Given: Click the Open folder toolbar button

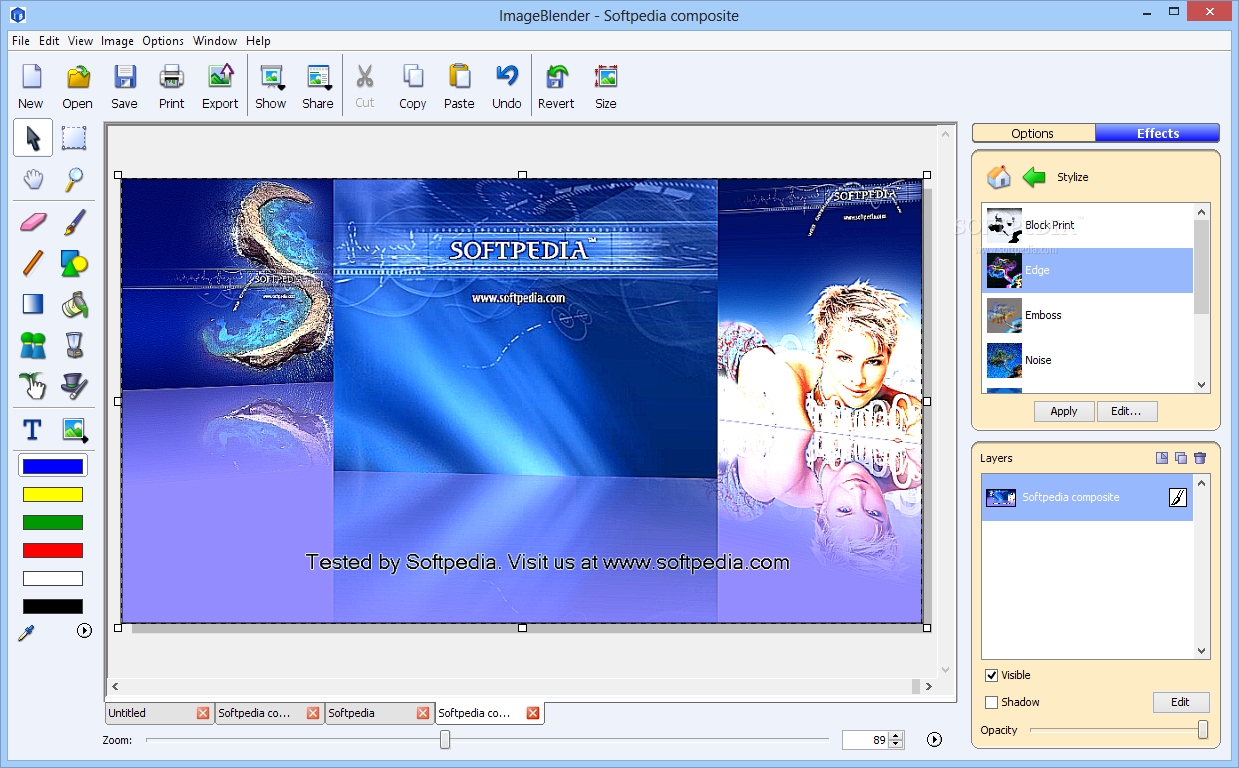Looking at the screenshot, I should tap(77, 87).
